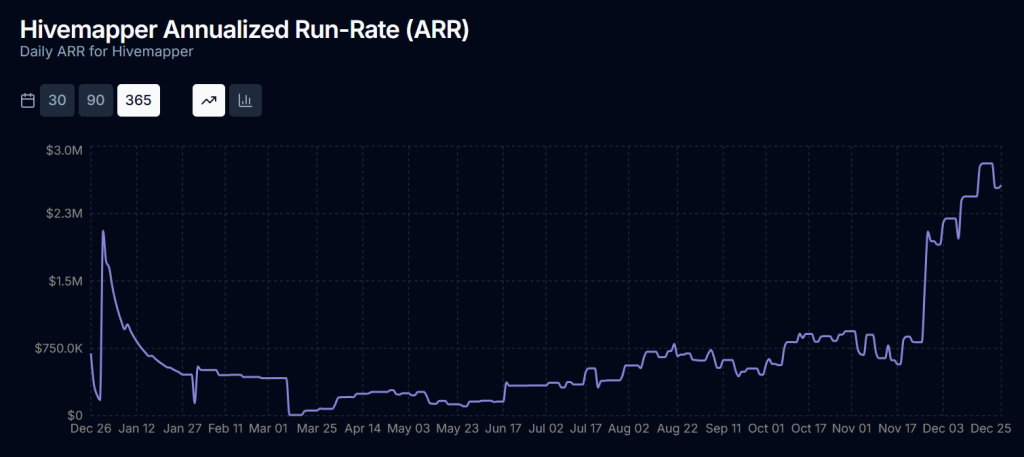Click the $750.0K y-axis label
Screen dimensions: 1024x457
point(57,348)
